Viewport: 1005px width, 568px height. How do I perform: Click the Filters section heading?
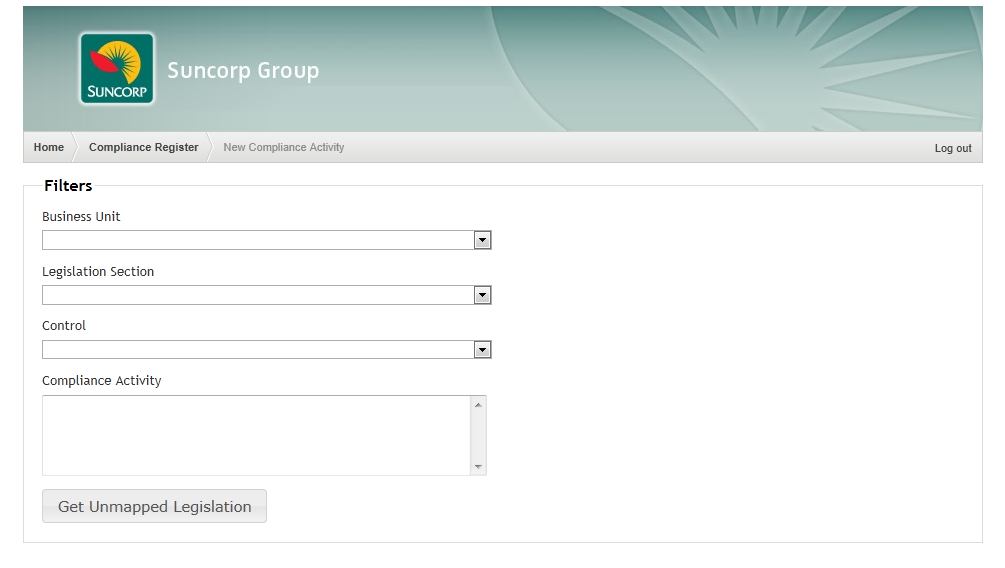pyautogui.click(x=68, y=186)
